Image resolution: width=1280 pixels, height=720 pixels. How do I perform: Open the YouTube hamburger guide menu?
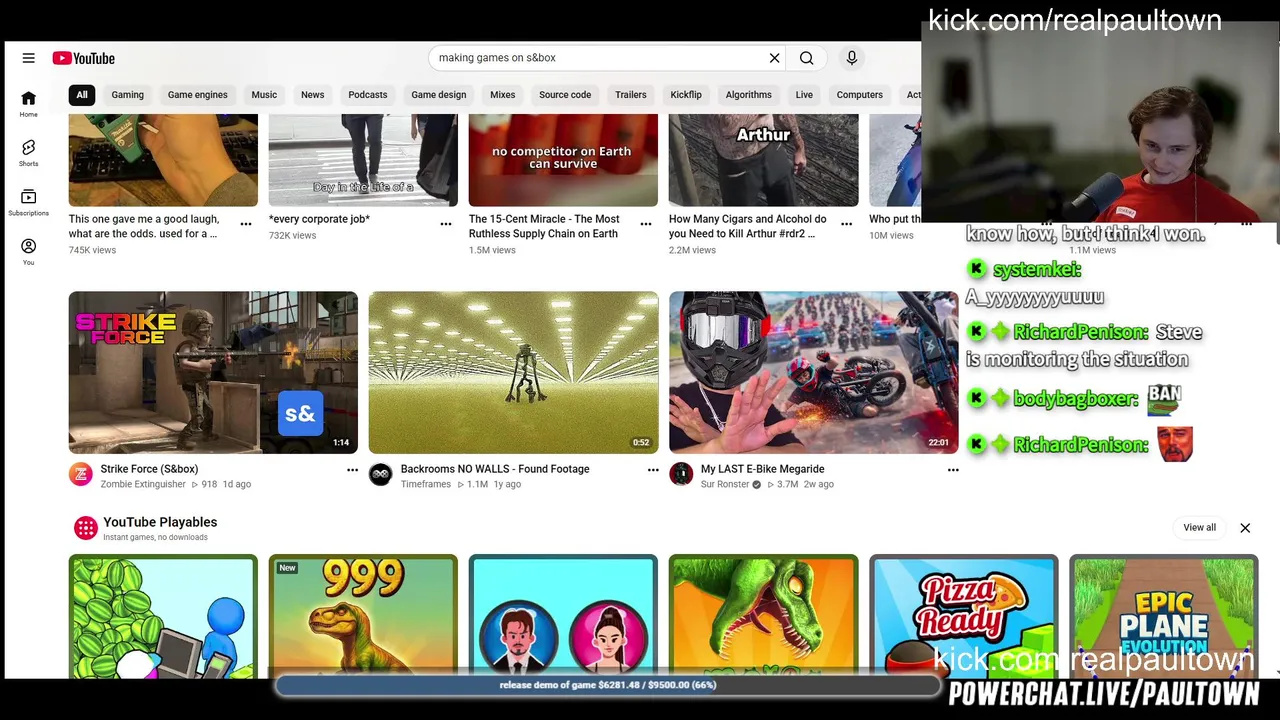[x=28, y=58]
